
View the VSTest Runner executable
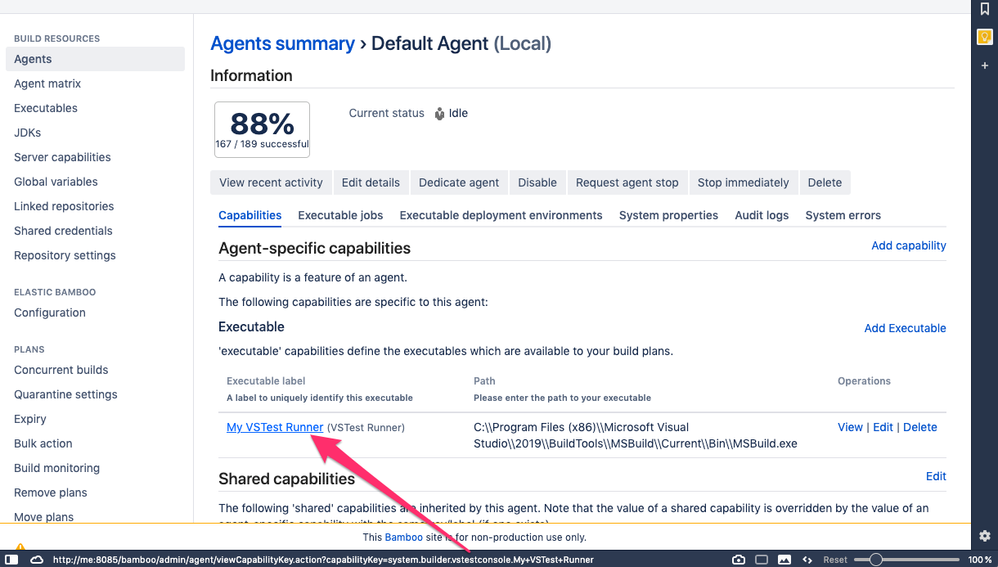point(850,427)
